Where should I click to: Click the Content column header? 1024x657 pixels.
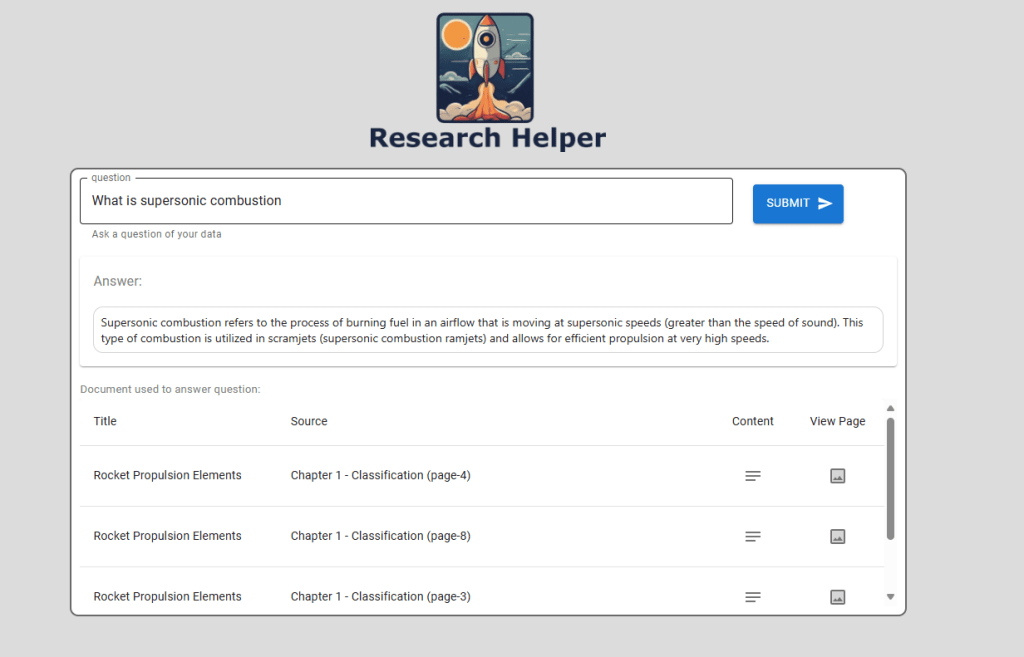point(752,421)
